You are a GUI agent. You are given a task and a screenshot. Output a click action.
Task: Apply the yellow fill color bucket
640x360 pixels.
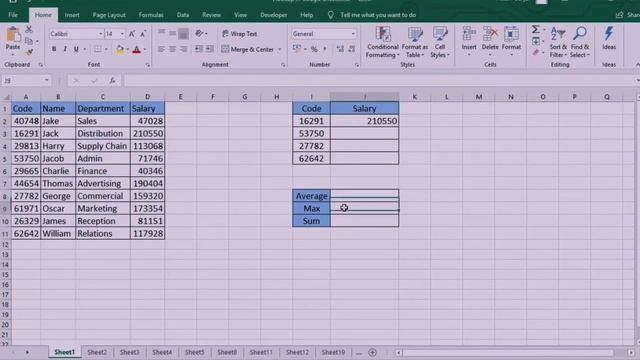(x=120, y=50)
